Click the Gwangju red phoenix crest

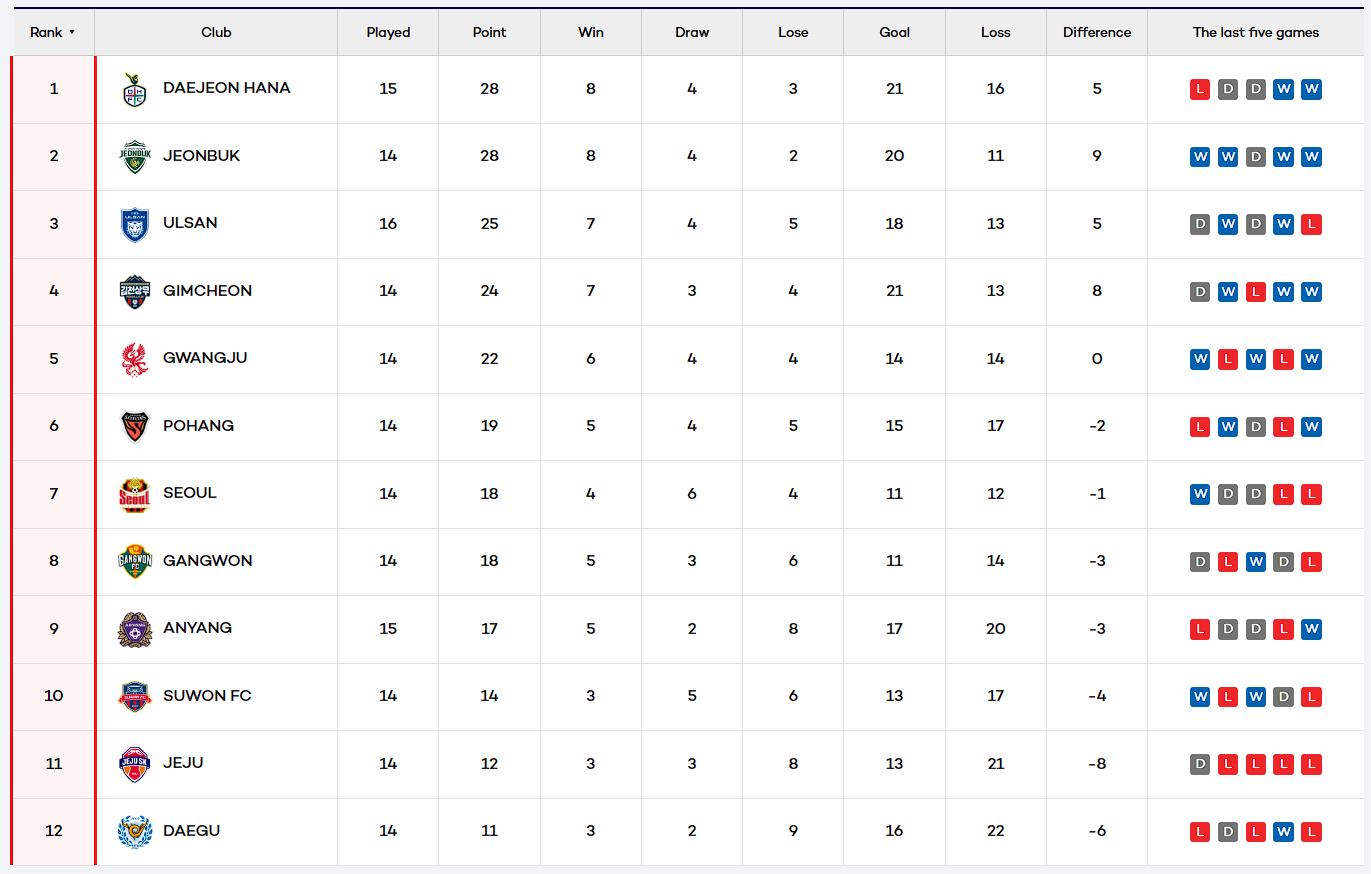click(x=134, y=359)
